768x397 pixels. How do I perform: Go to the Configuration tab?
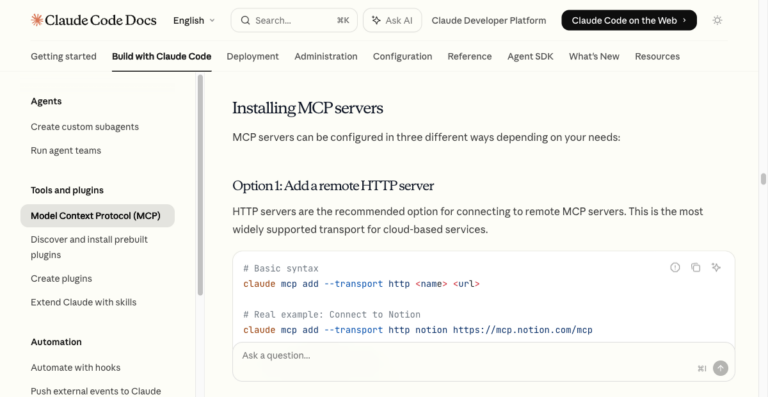(403, 56)
